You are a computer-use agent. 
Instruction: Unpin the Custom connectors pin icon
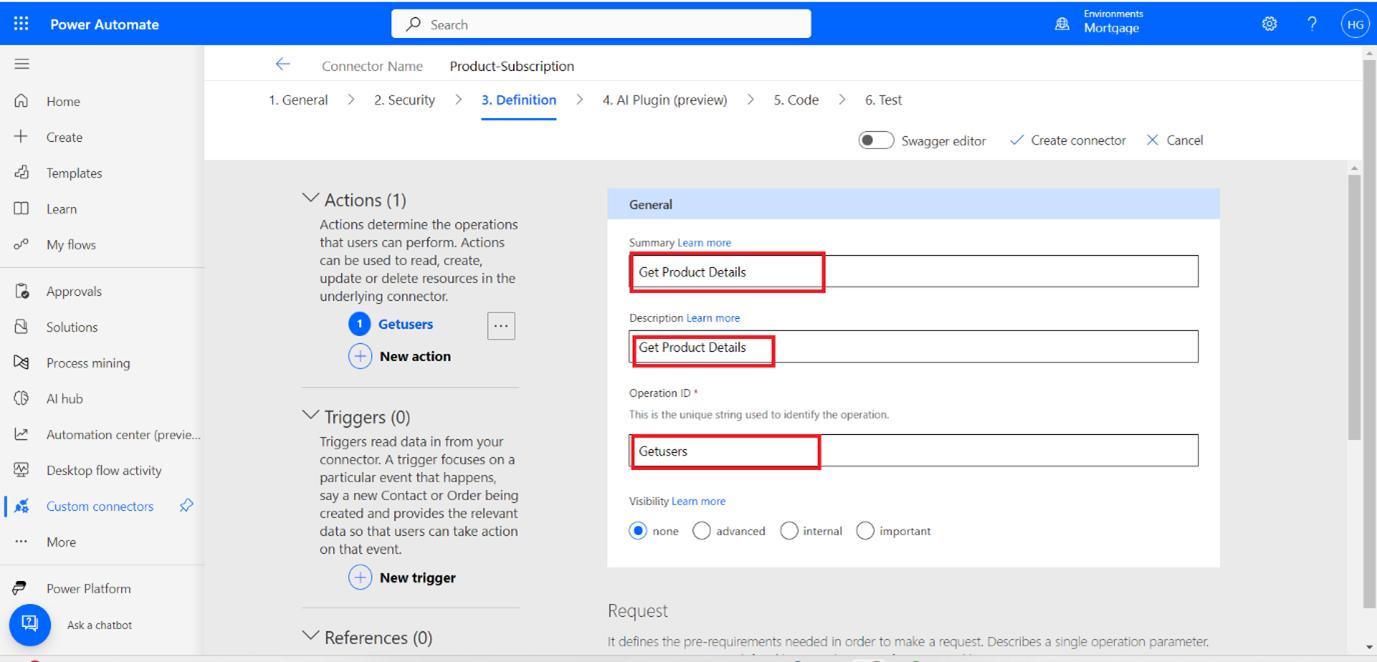point(186,506)
